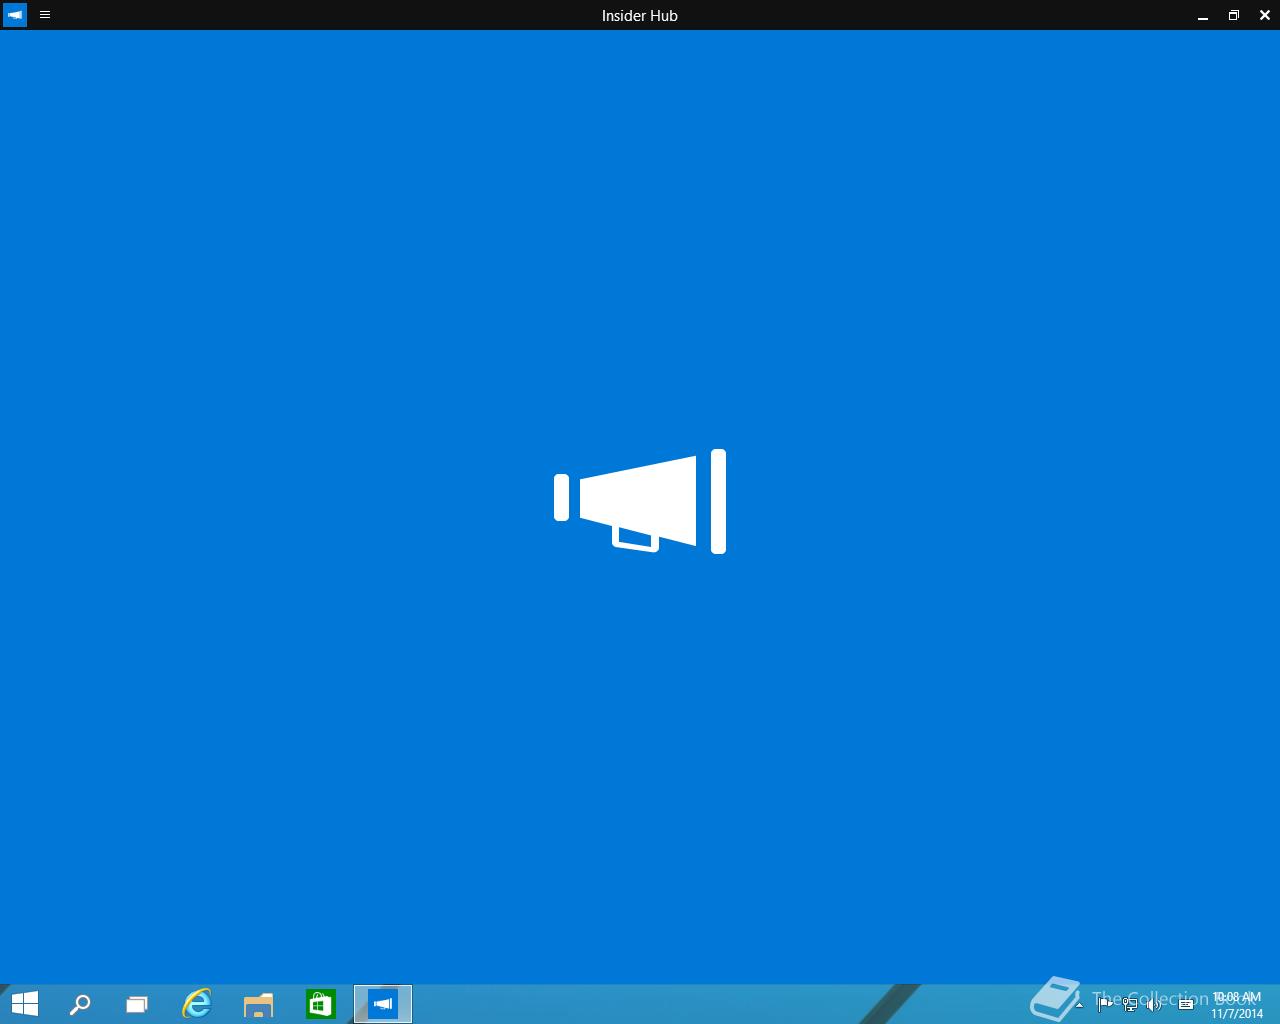Minimize the Insider Hub window
Image resolution: width=1280 pixels, height=1024 pixels.
coord(1203,16)
